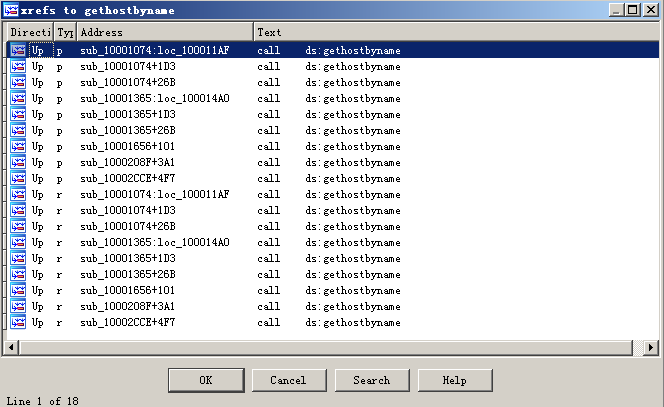The image size is (664, 407).
Task: Select address sub_10001365:loc_100014A0 in type p row
Action: tap(155, 98)
